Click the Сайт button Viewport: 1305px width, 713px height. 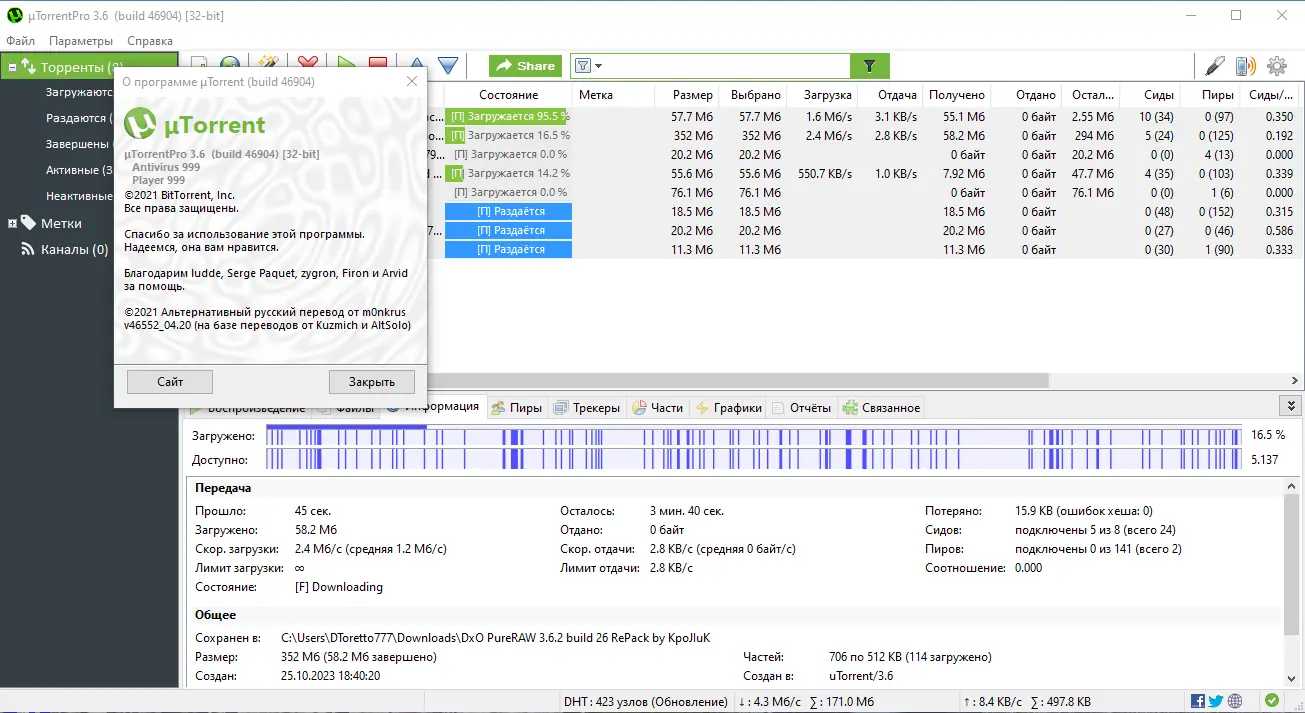(170, 381)
